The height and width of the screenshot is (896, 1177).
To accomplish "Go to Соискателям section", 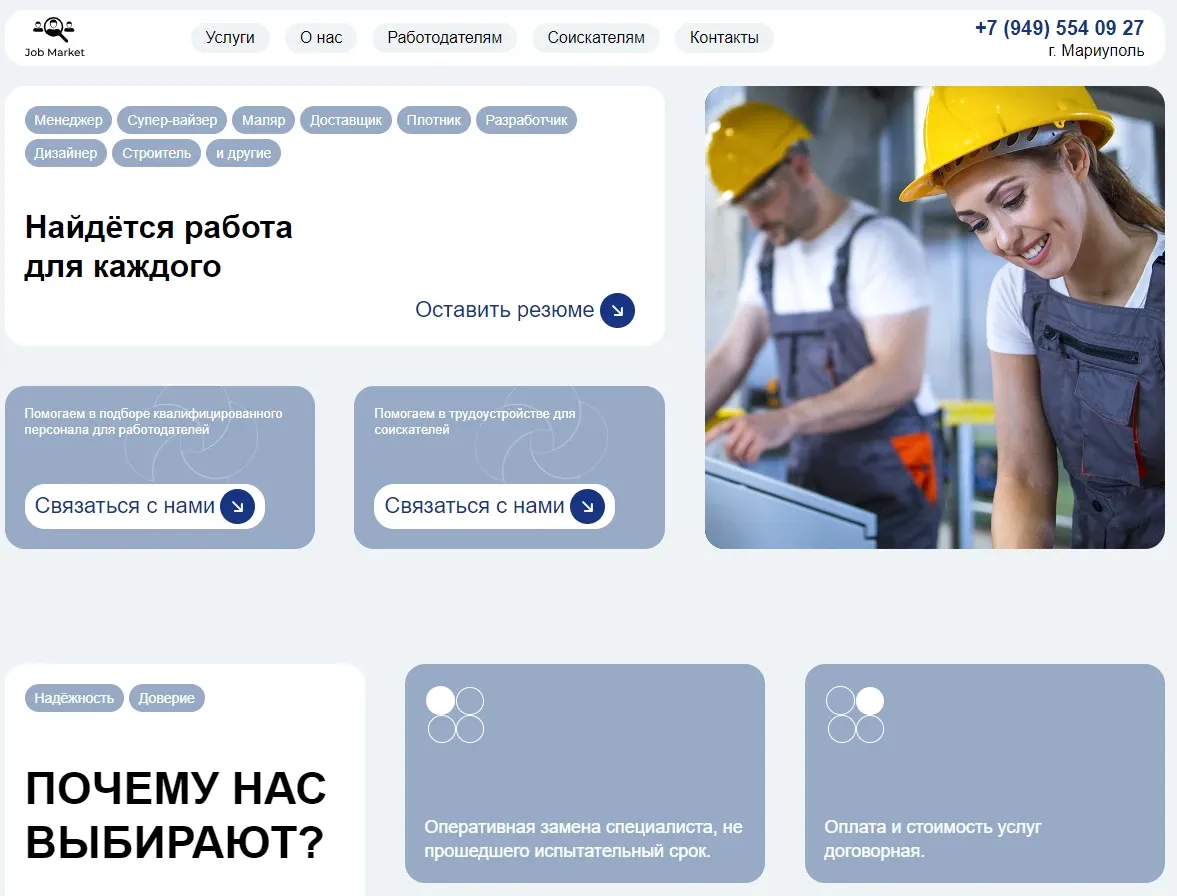I will coord(596,38).
